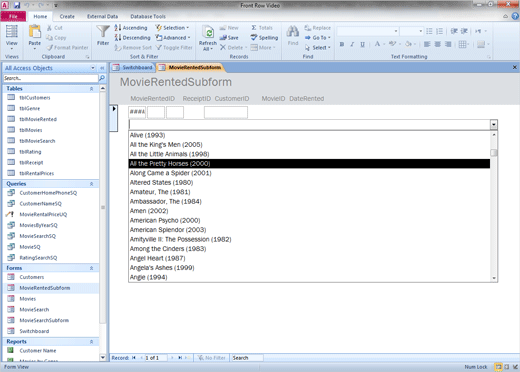Open the Go To dropdown
The width and height of the screenshot is (520, 372).
pyautogui.click(x=317, y=38)
